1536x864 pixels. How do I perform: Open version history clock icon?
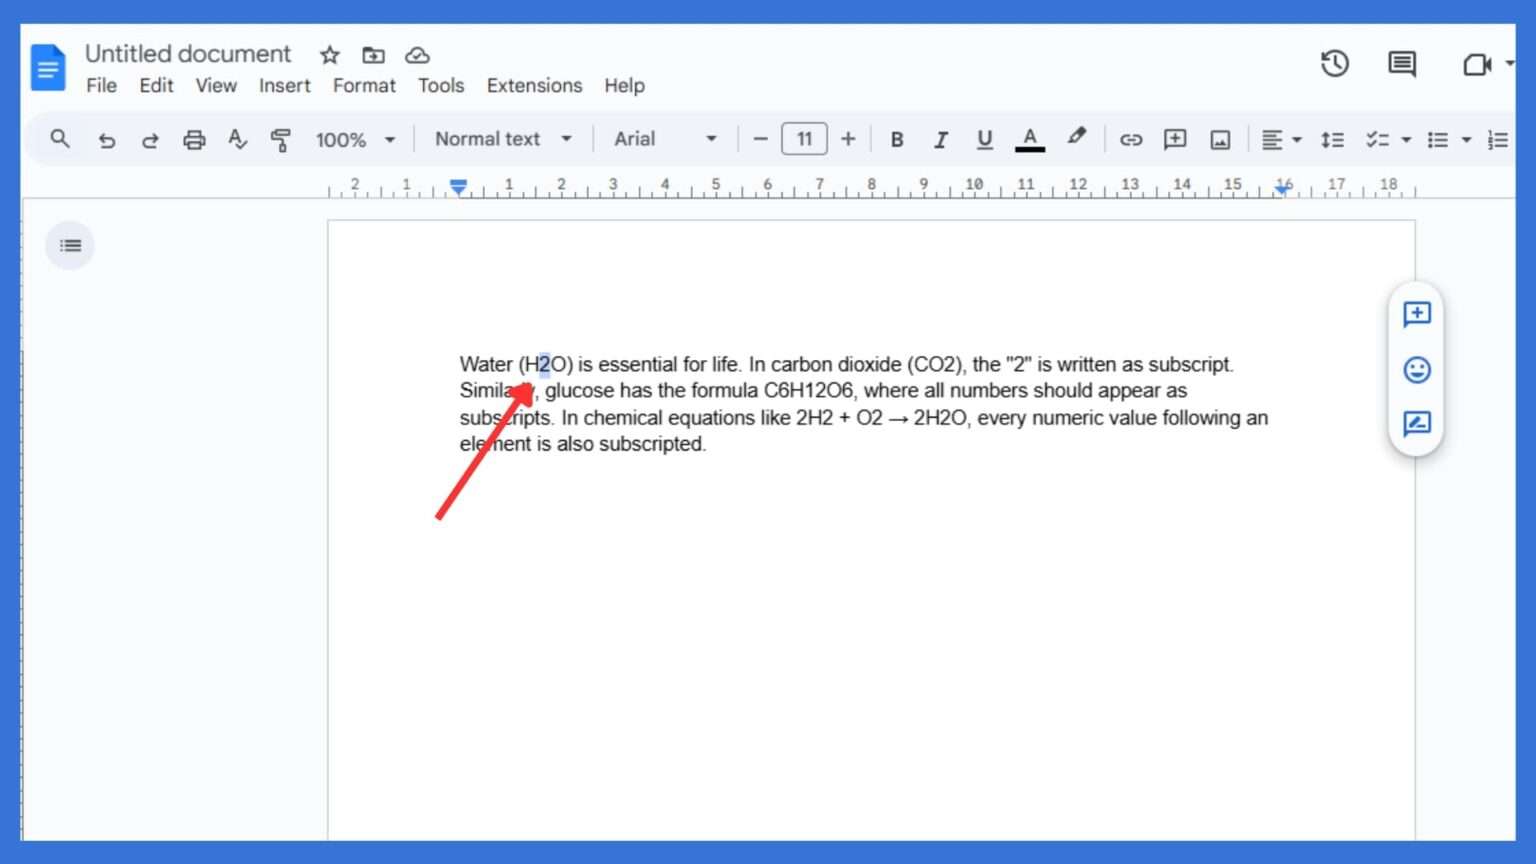1334,64
